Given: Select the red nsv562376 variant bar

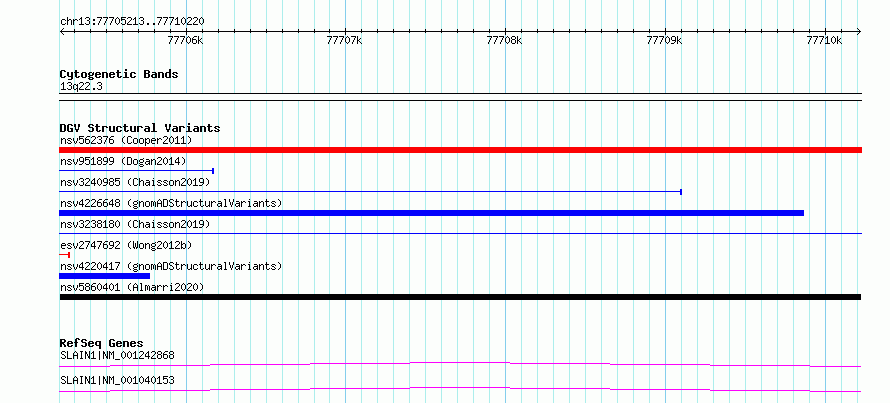Looking at the screenshot, I should coord(460,150).
